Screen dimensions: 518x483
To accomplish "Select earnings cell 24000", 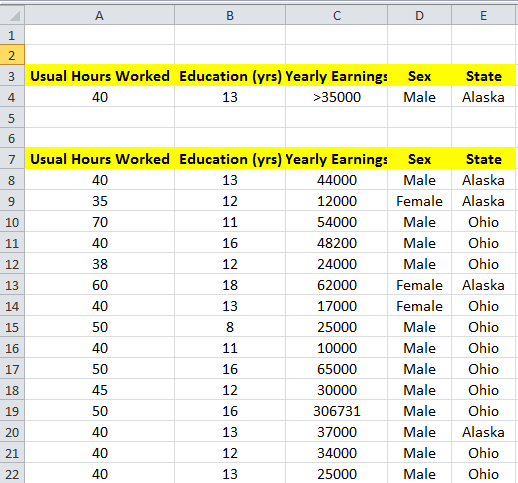I will click(x=337, y=264).
